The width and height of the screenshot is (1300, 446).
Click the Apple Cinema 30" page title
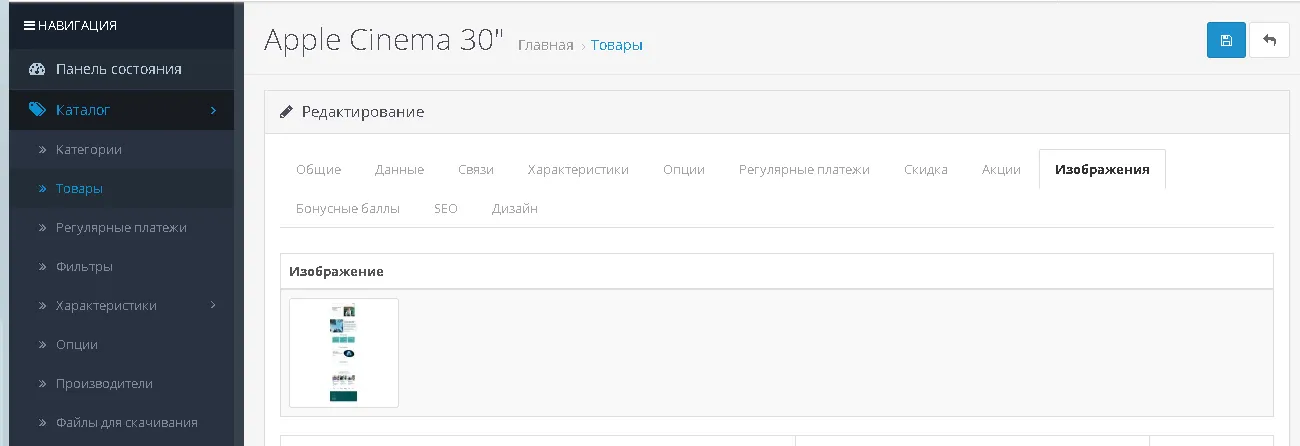click(x=383, y=40)
